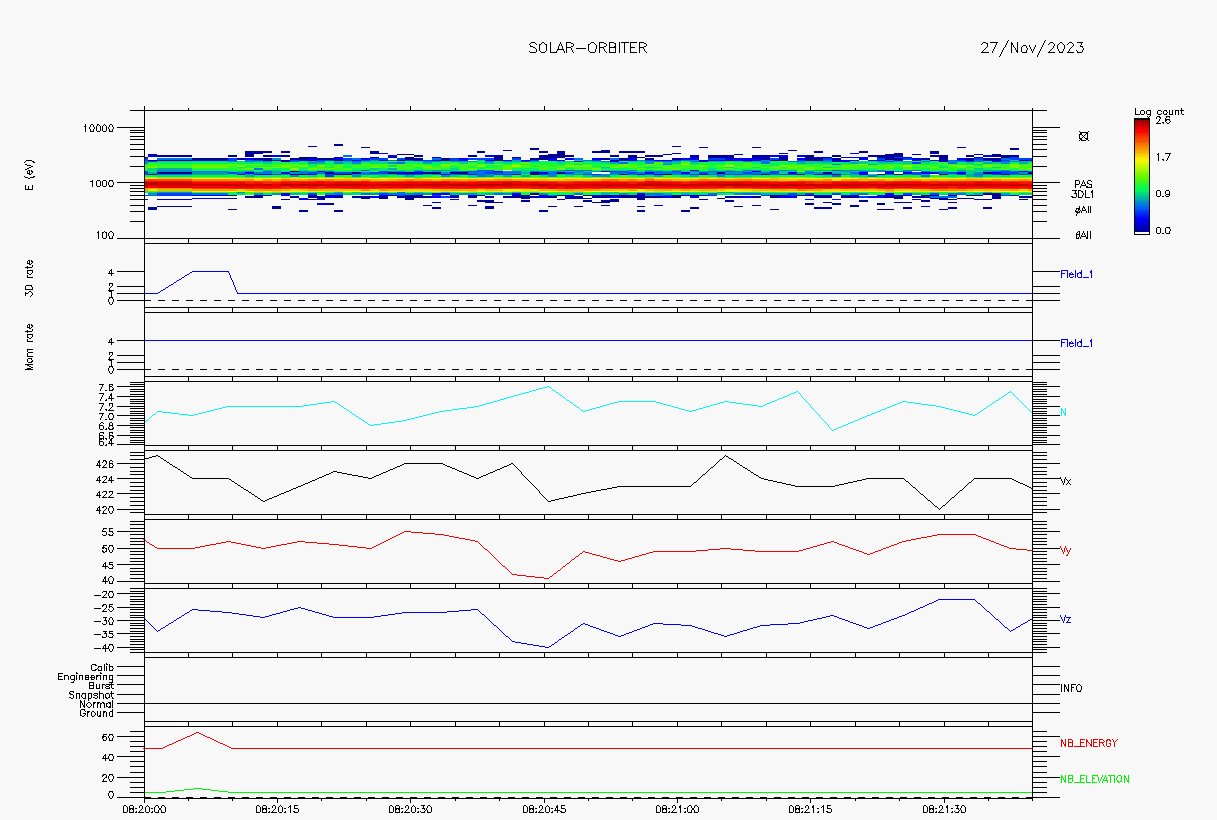Click the 08:20:00 time axis label
The width and height of the screenshot is (1217, 820).
click(x=144, y=807)
